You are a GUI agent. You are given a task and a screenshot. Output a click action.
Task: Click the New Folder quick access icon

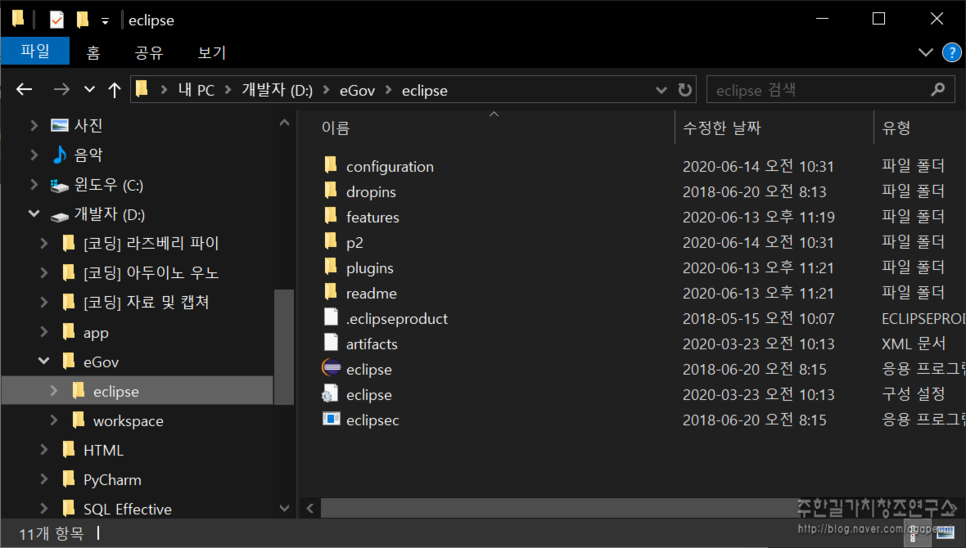[x=82, y=20]
